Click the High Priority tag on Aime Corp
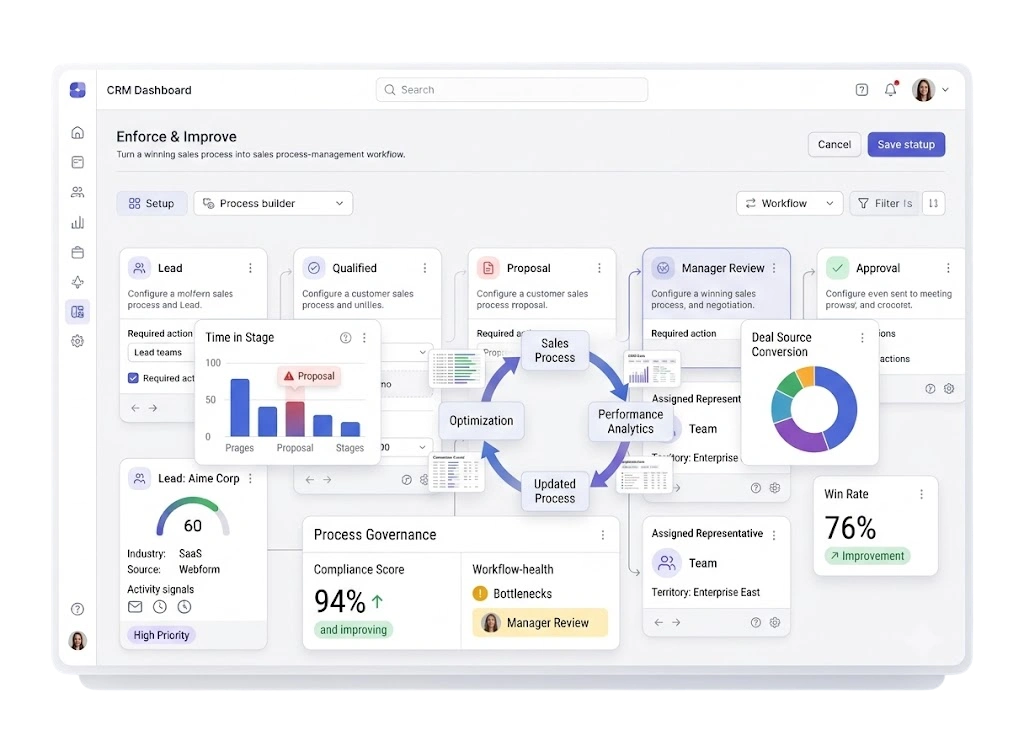The height and width of the screenshot is (741, 1024). (161, 635)
